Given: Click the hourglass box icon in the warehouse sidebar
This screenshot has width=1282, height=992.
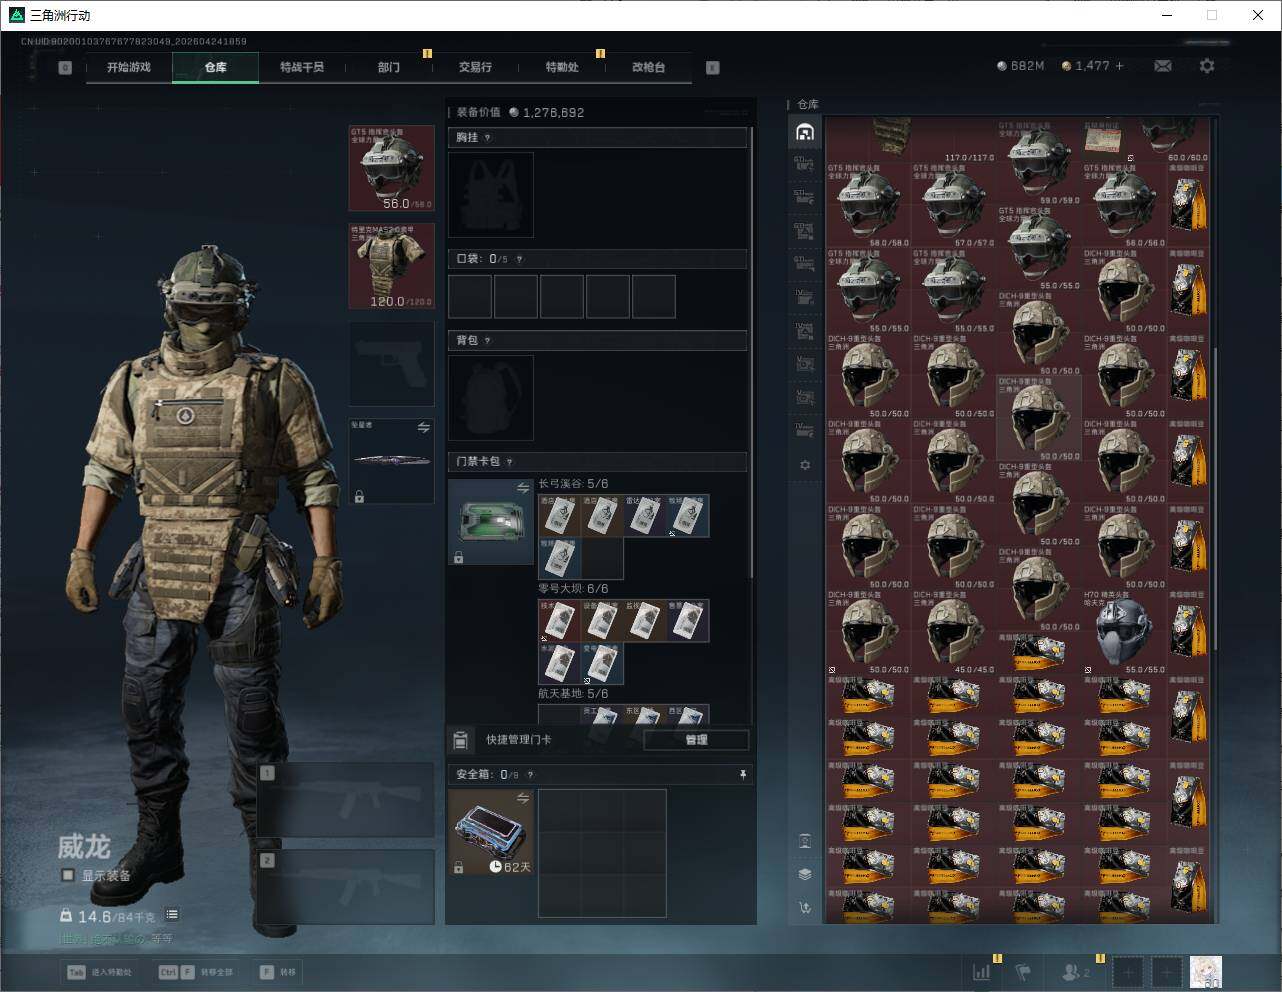Looking at the screenshot, I should coord(804,840).
